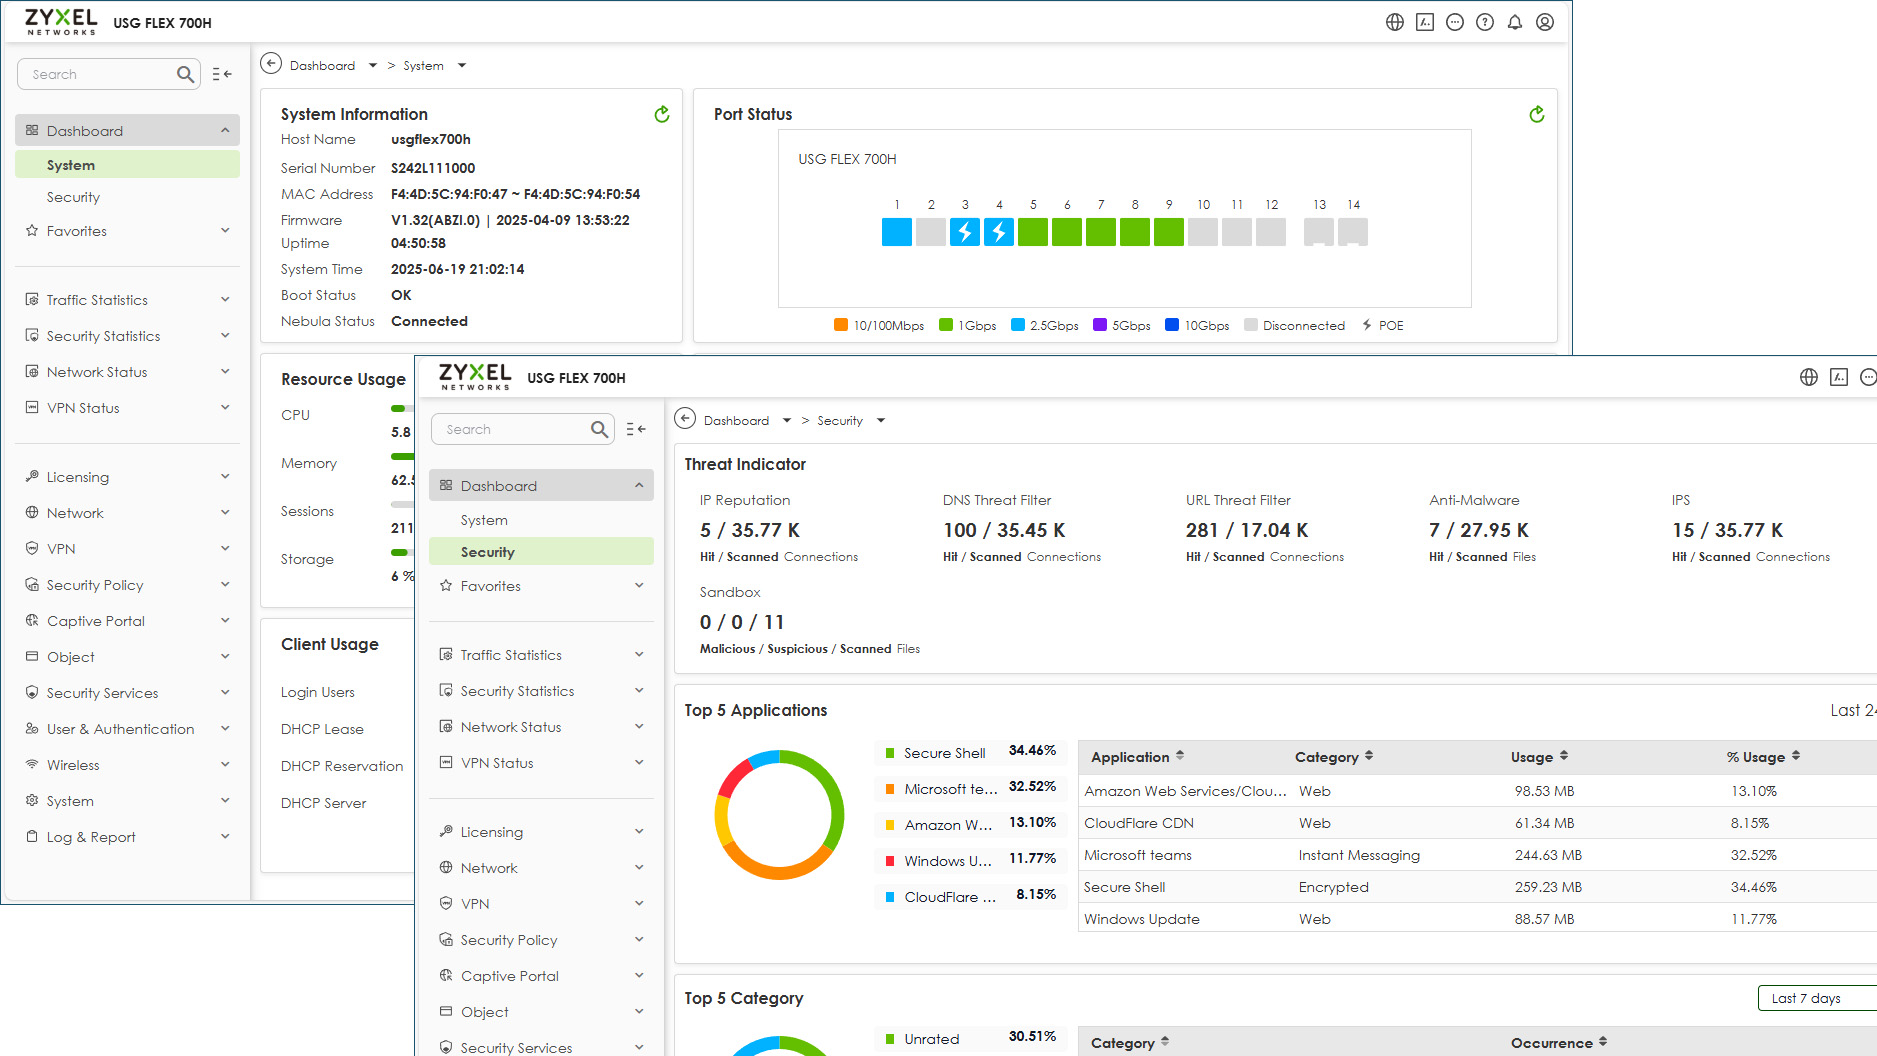The image size is (1877, 1056).
Task: Click PoE port 3 in Port Status
Action: pos(965,232)
